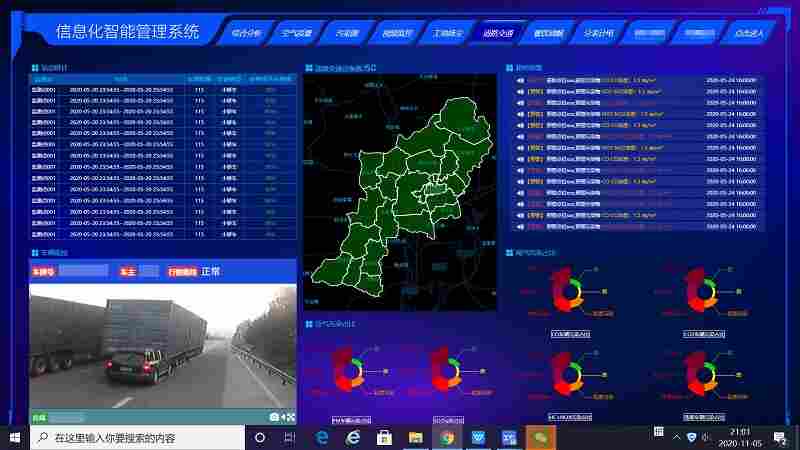
Task: Click the Windows Start button
Action: (15, 438)
